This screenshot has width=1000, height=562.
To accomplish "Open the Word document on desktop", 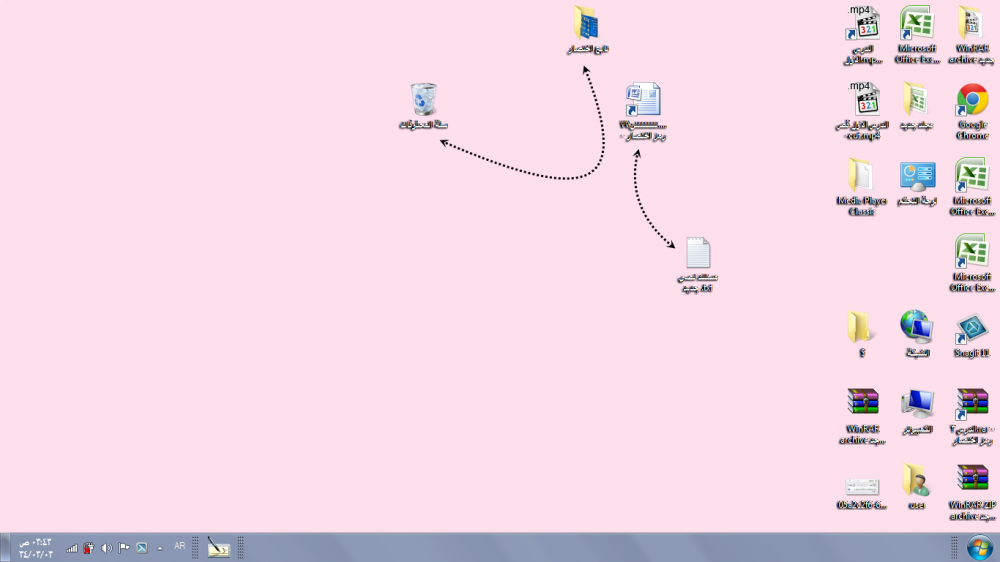I will click(643, 102).
